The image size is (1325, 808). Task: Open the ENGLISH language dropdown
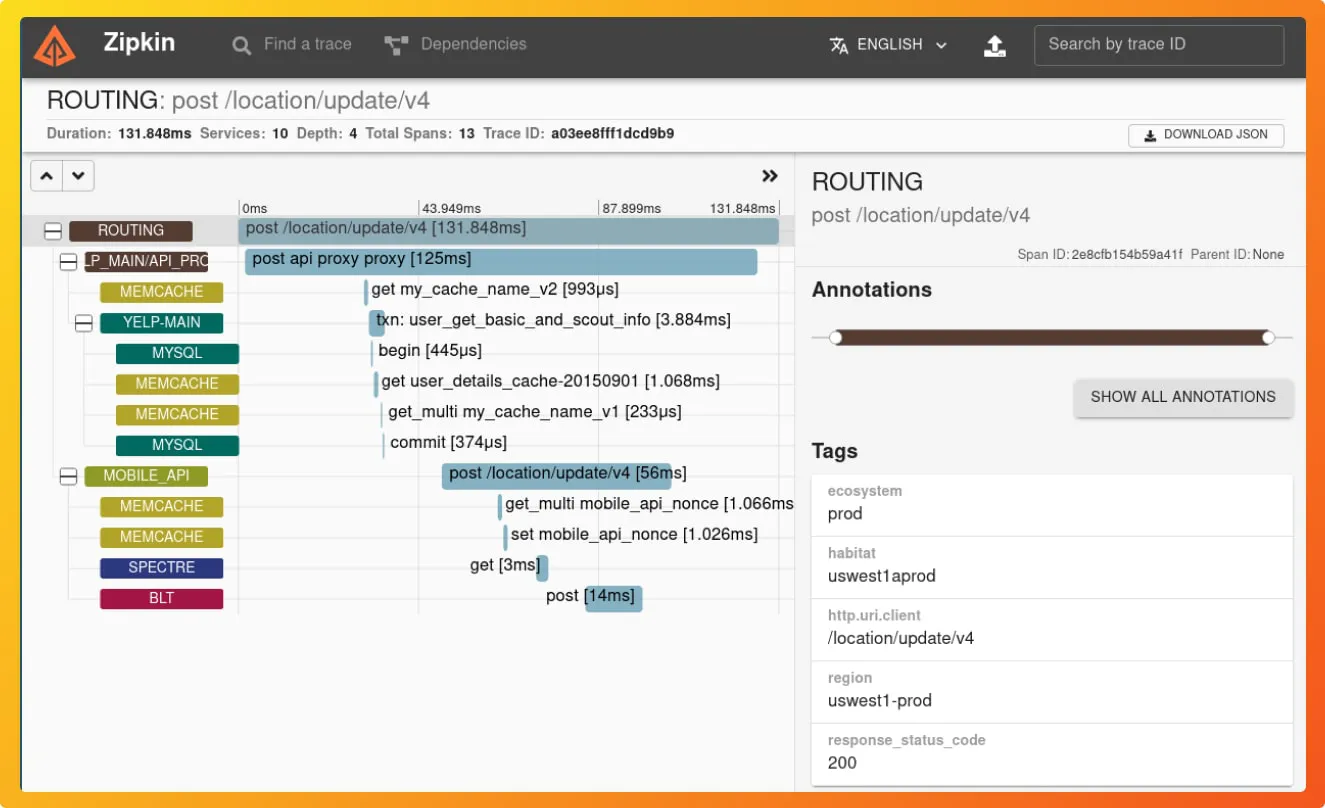coord(889,45)
